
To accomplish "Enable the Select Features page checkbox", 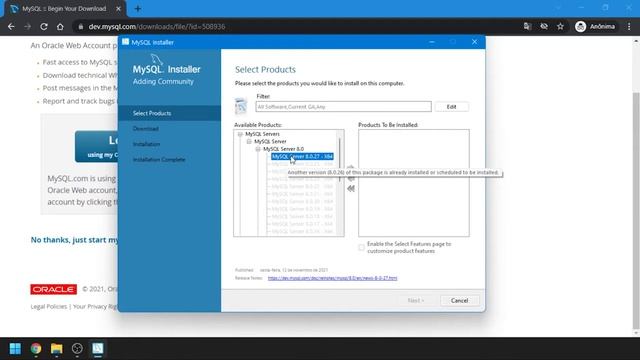I will (x=362, y=247).
